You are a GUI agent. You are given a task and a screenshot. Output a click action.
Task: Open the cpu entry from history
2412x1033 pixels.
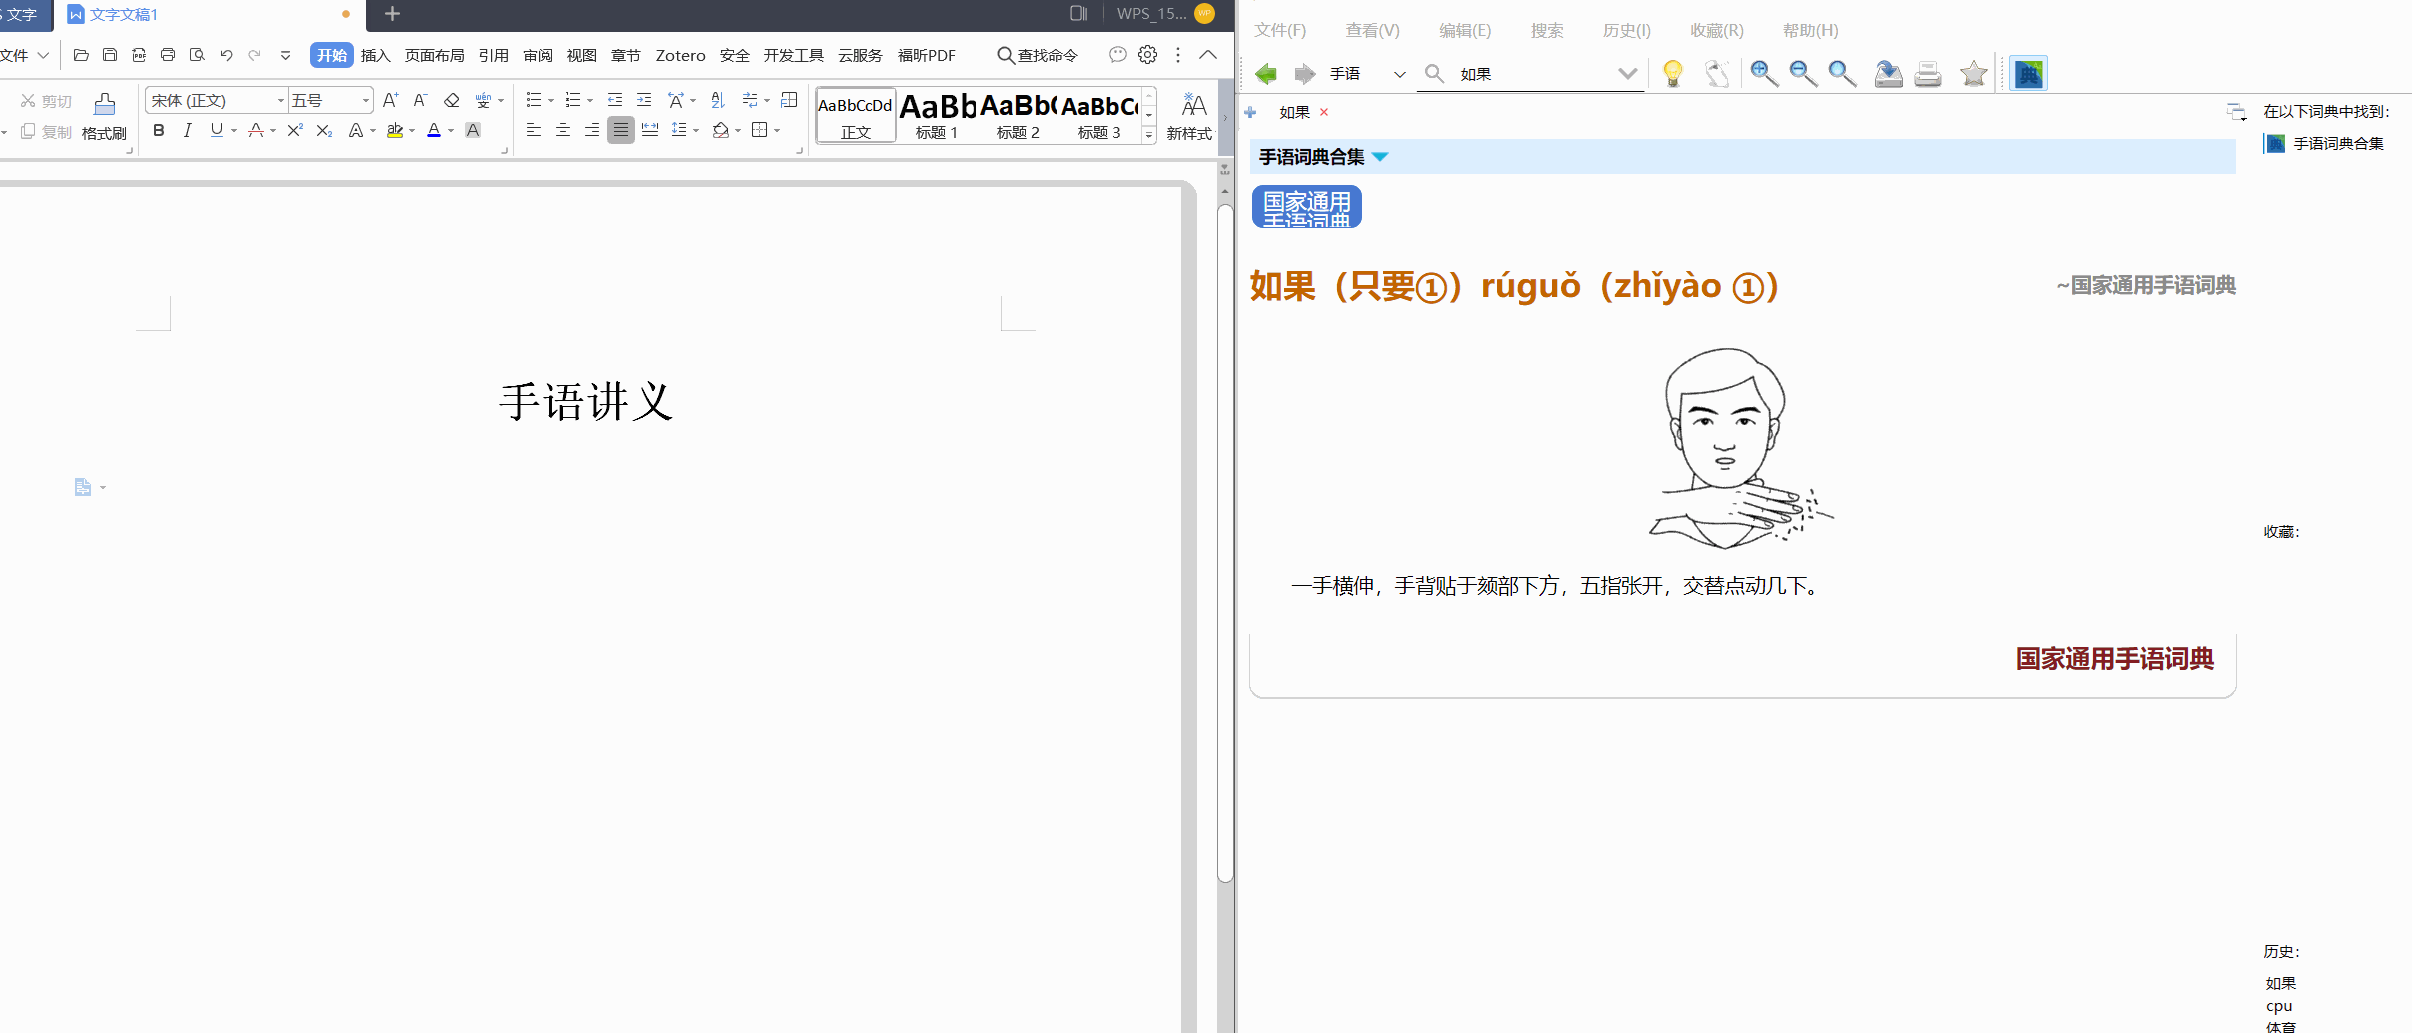(x=2280, y=1006)
